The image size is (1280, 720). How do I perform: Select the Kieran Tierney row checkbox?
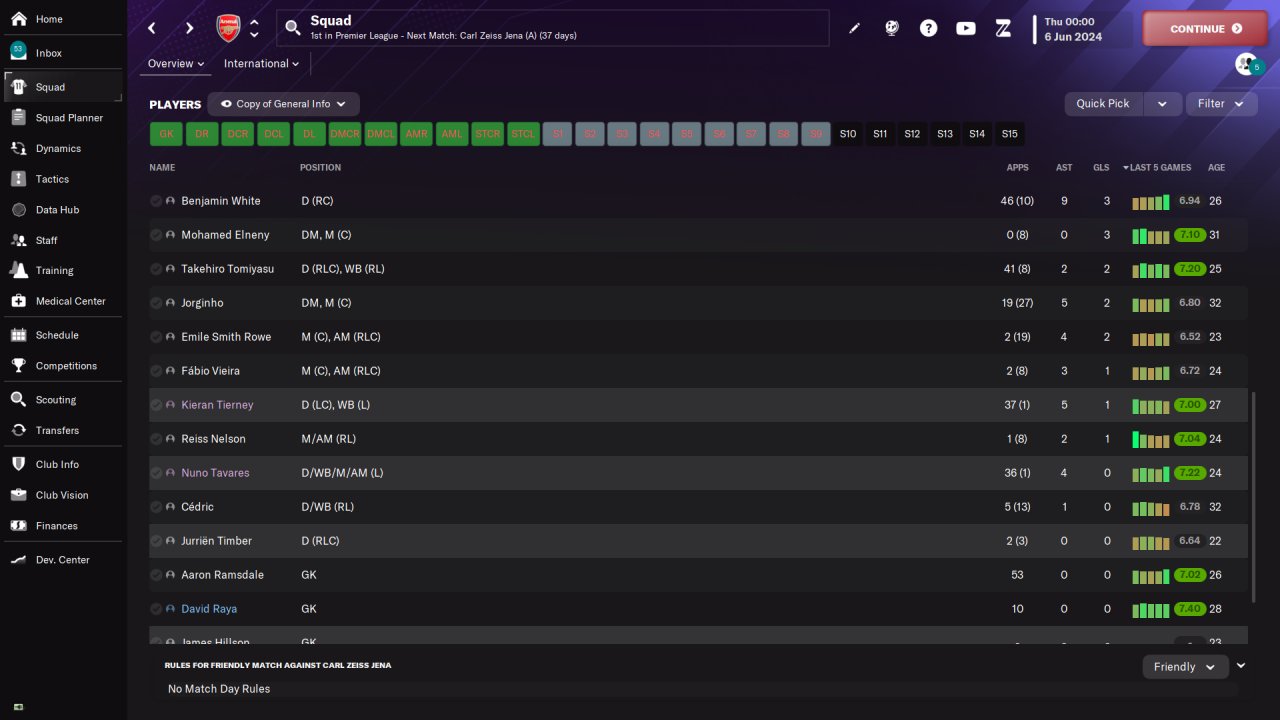156,405
